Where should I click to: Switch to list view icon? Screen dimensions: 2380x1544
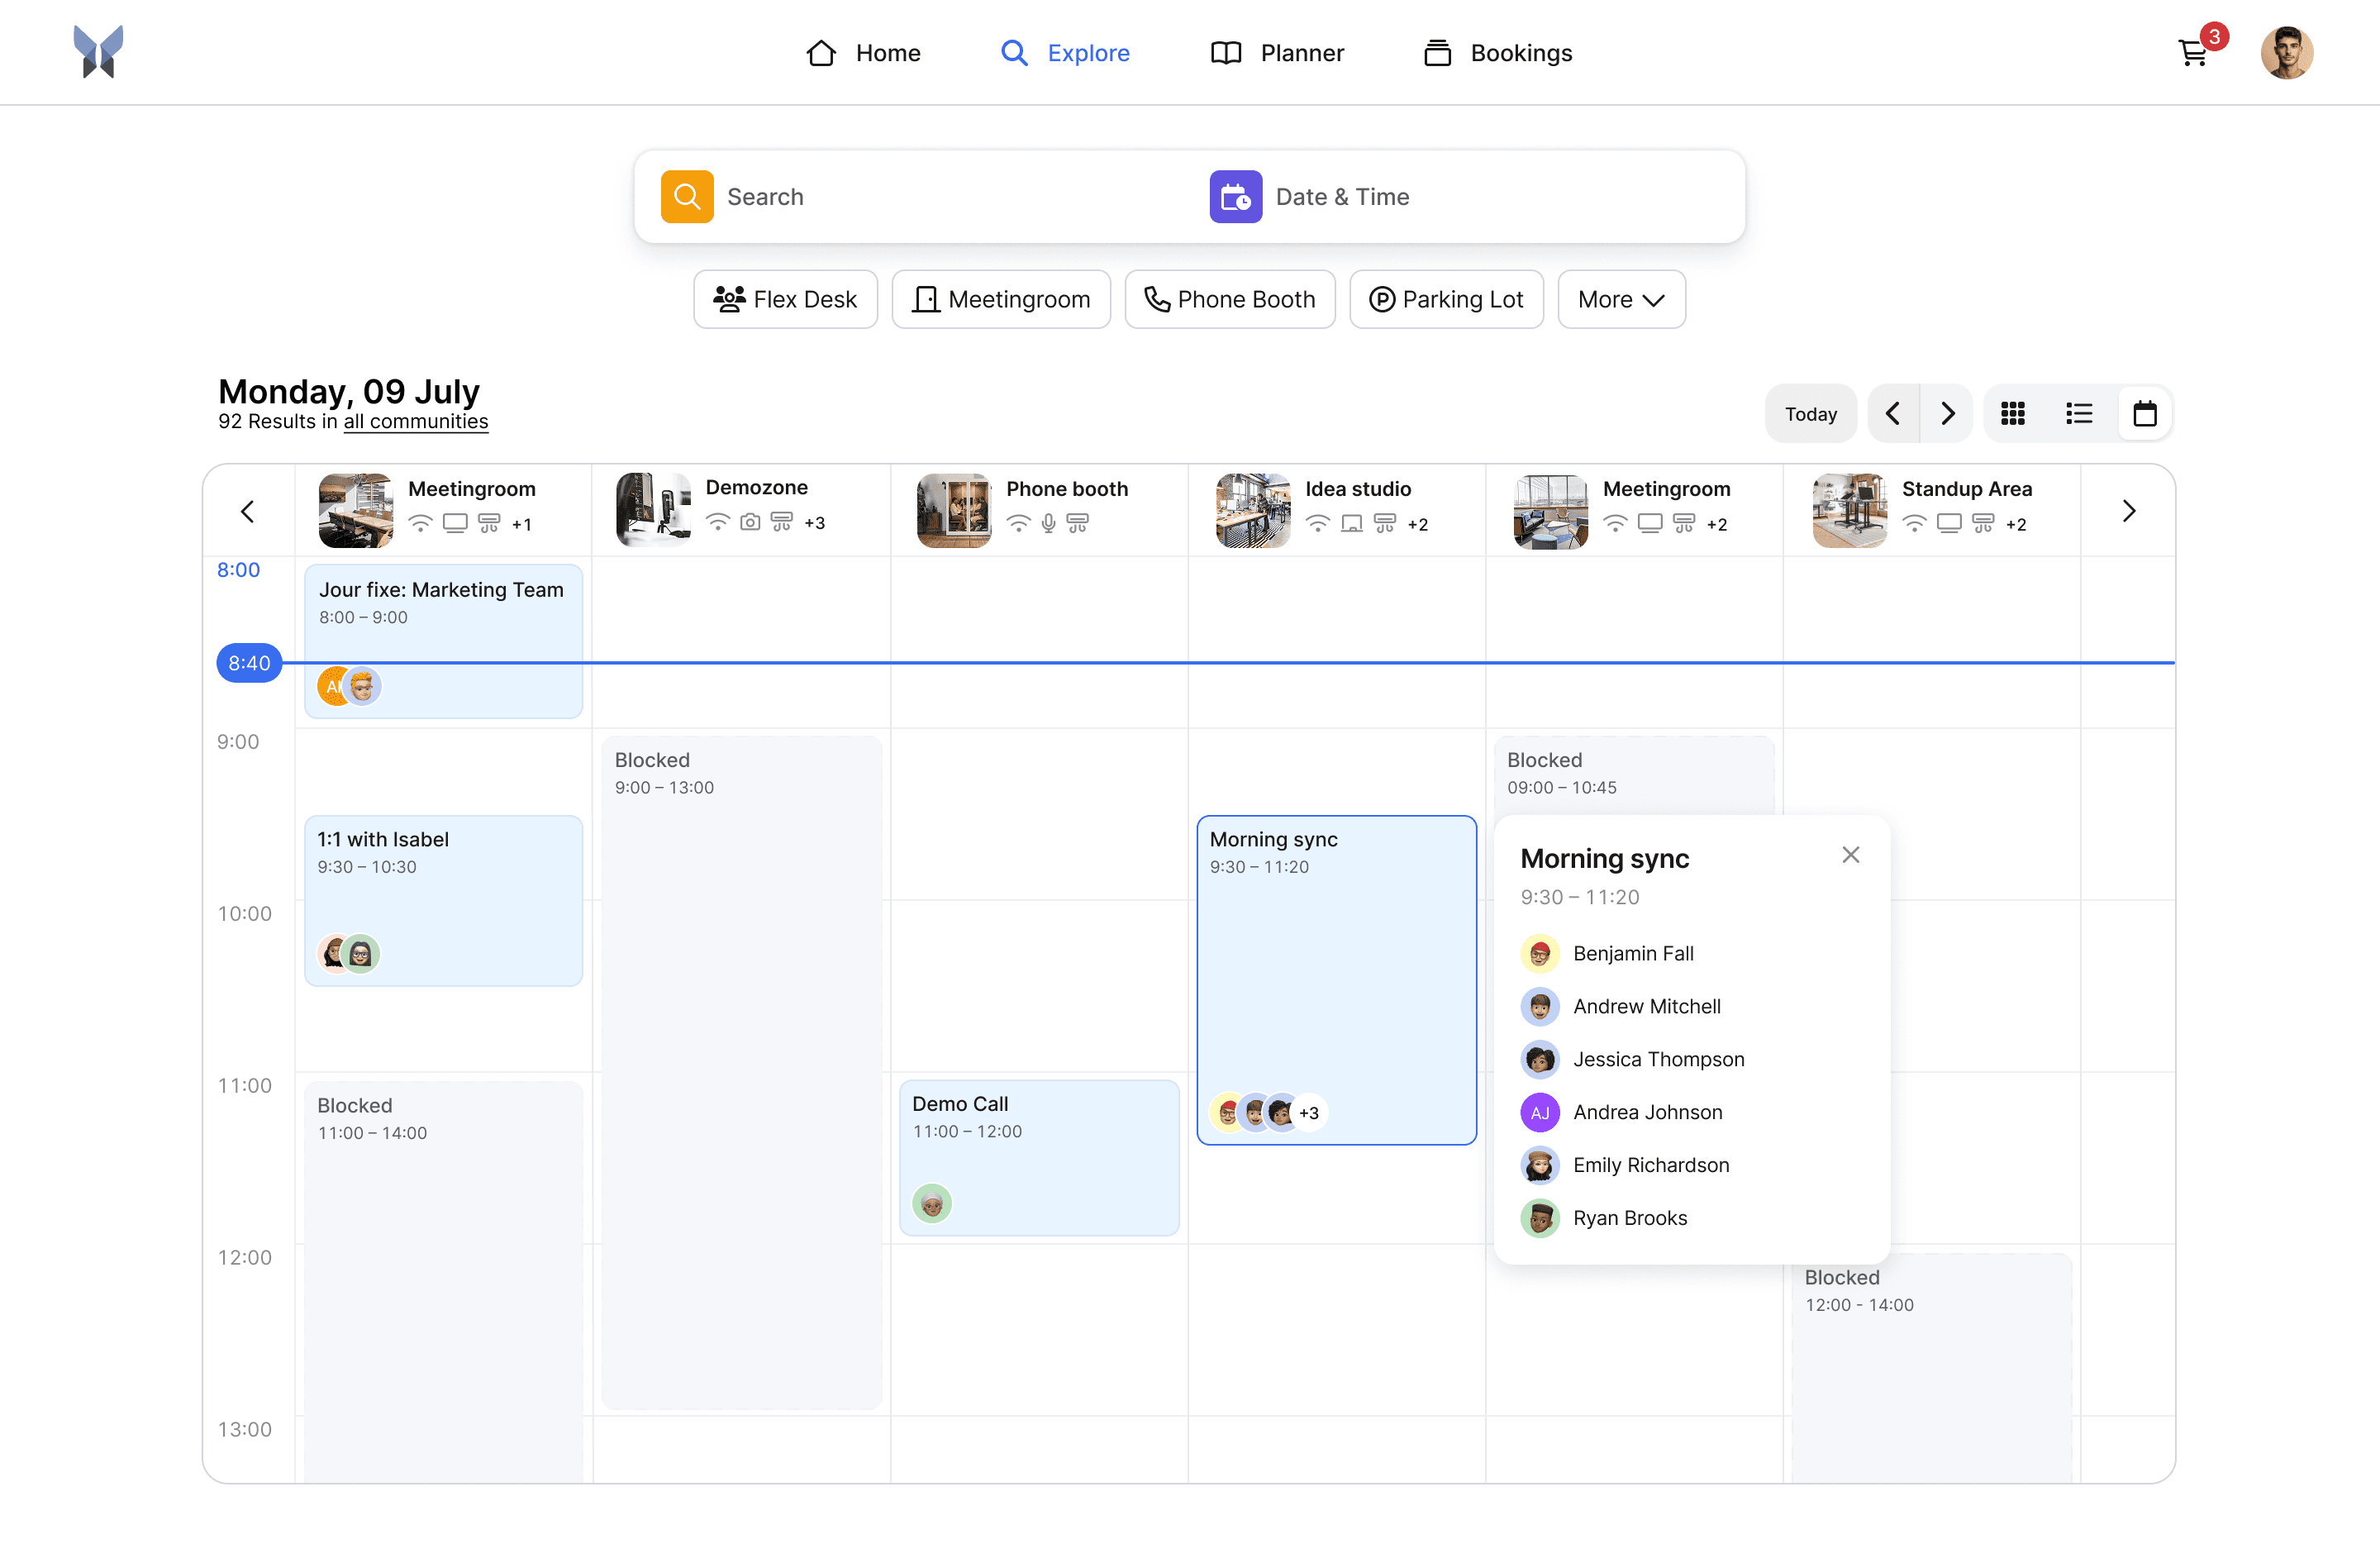tap(2078, 414)
